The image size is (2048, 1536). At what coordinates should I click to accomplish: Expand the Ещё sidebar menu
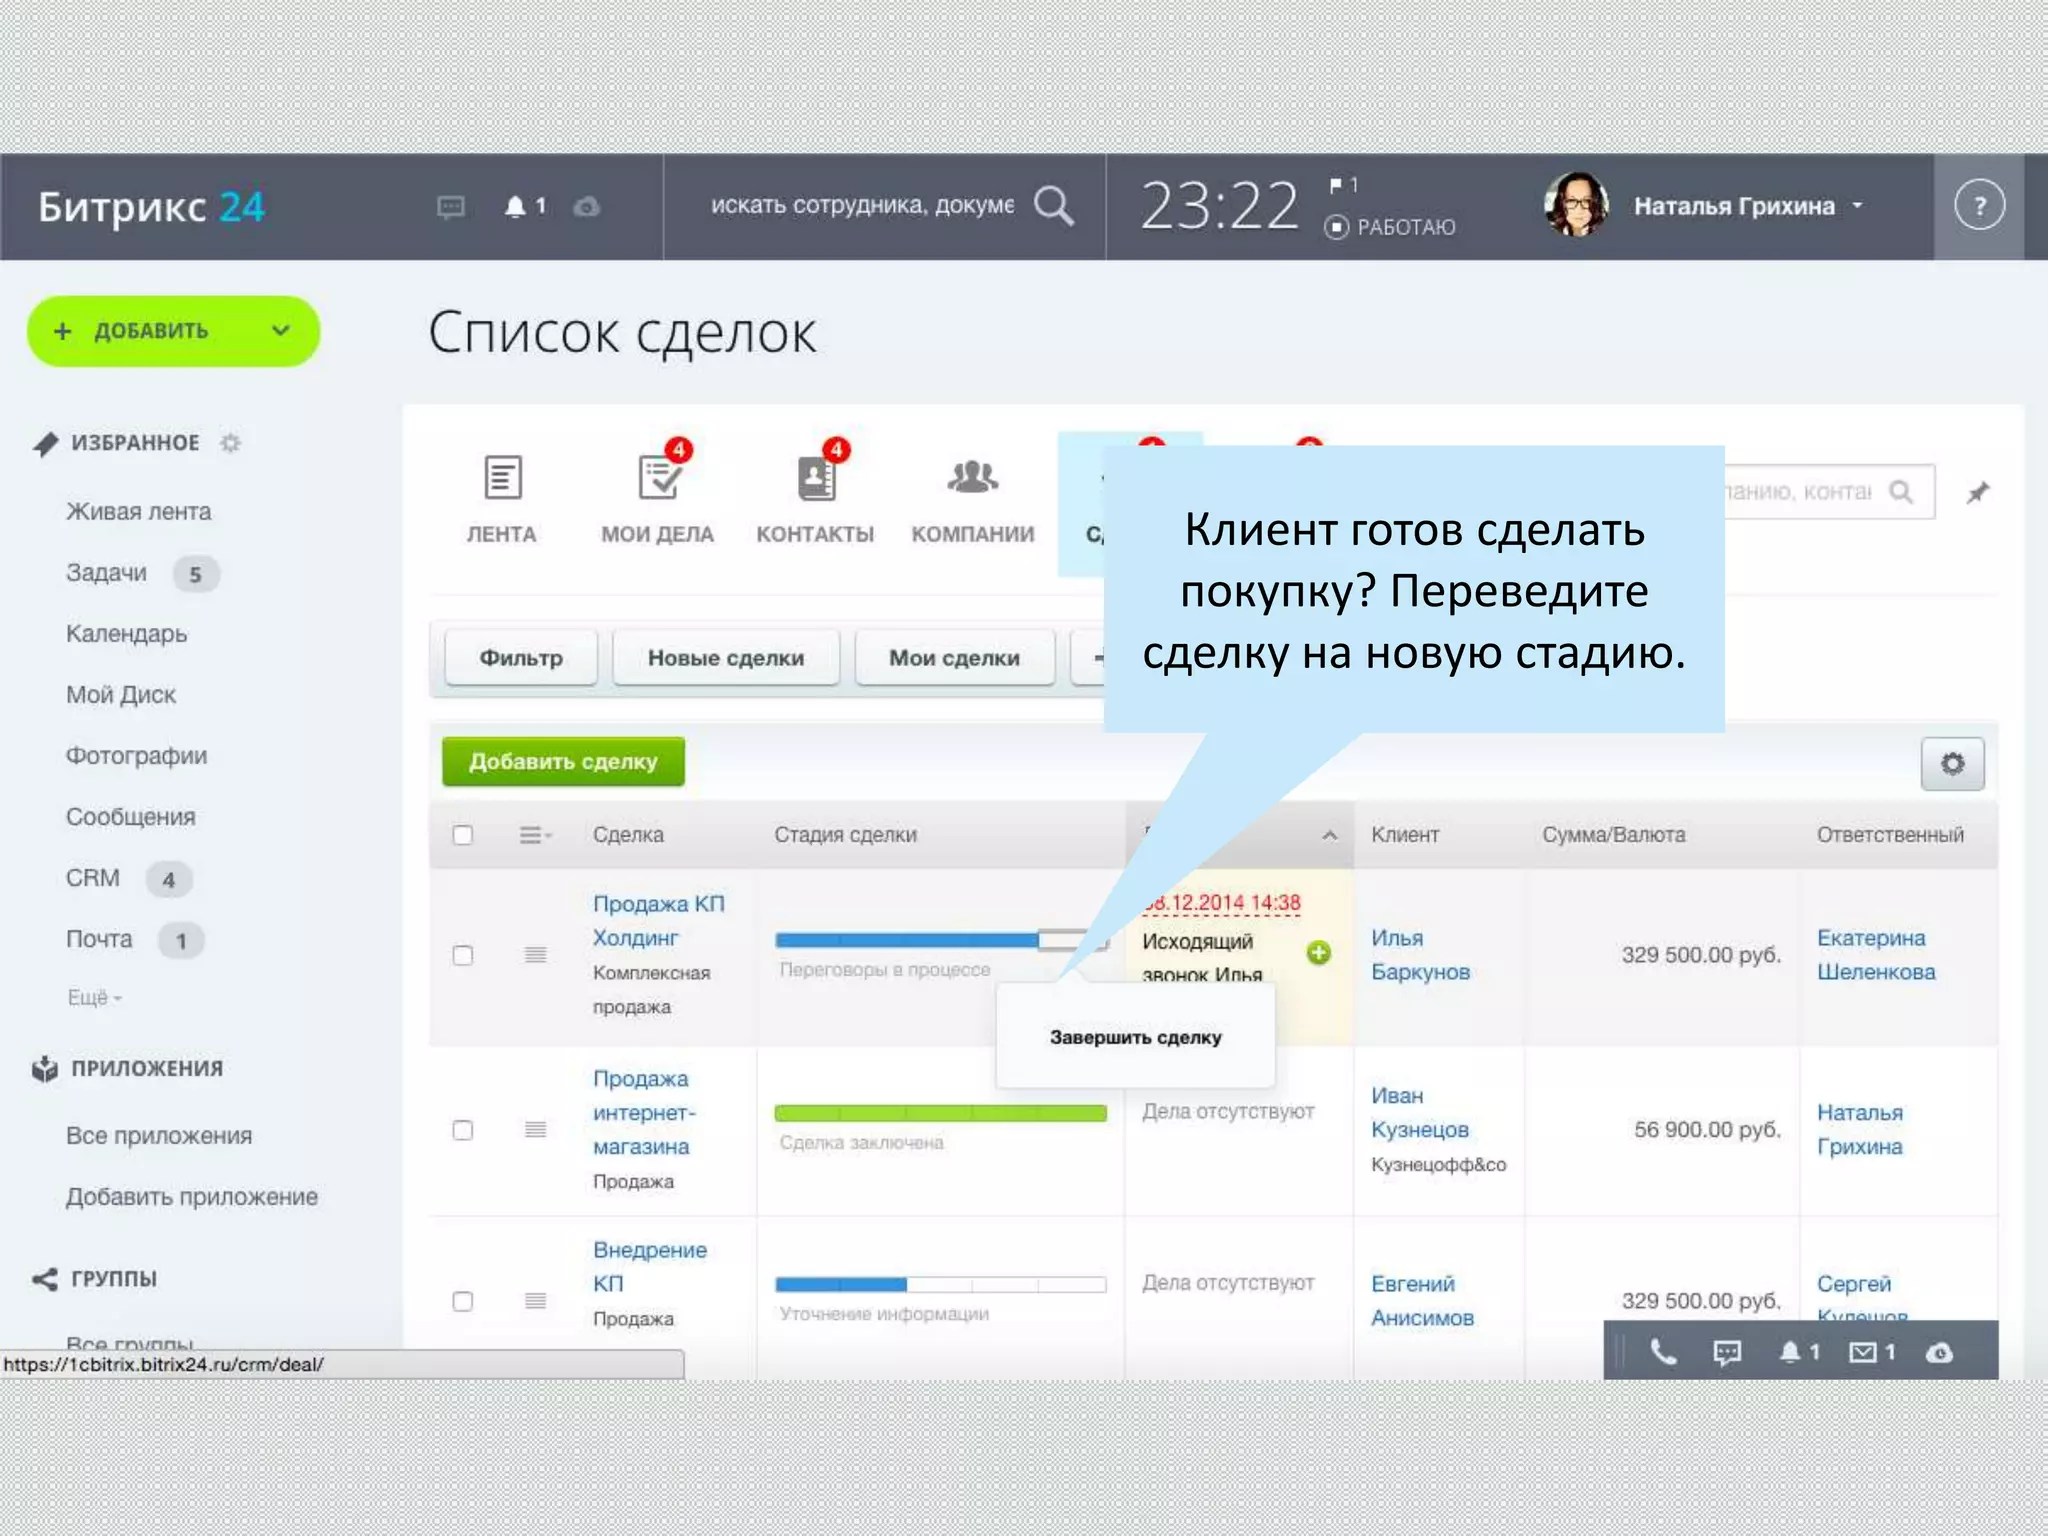pyautogui.click(x=94, y=998)
